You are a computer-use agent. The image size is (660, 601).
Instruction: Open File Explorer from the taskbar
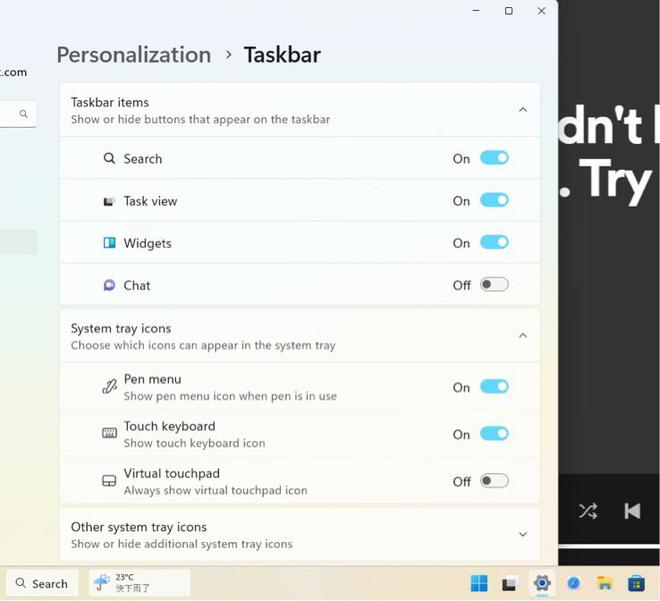605,583
